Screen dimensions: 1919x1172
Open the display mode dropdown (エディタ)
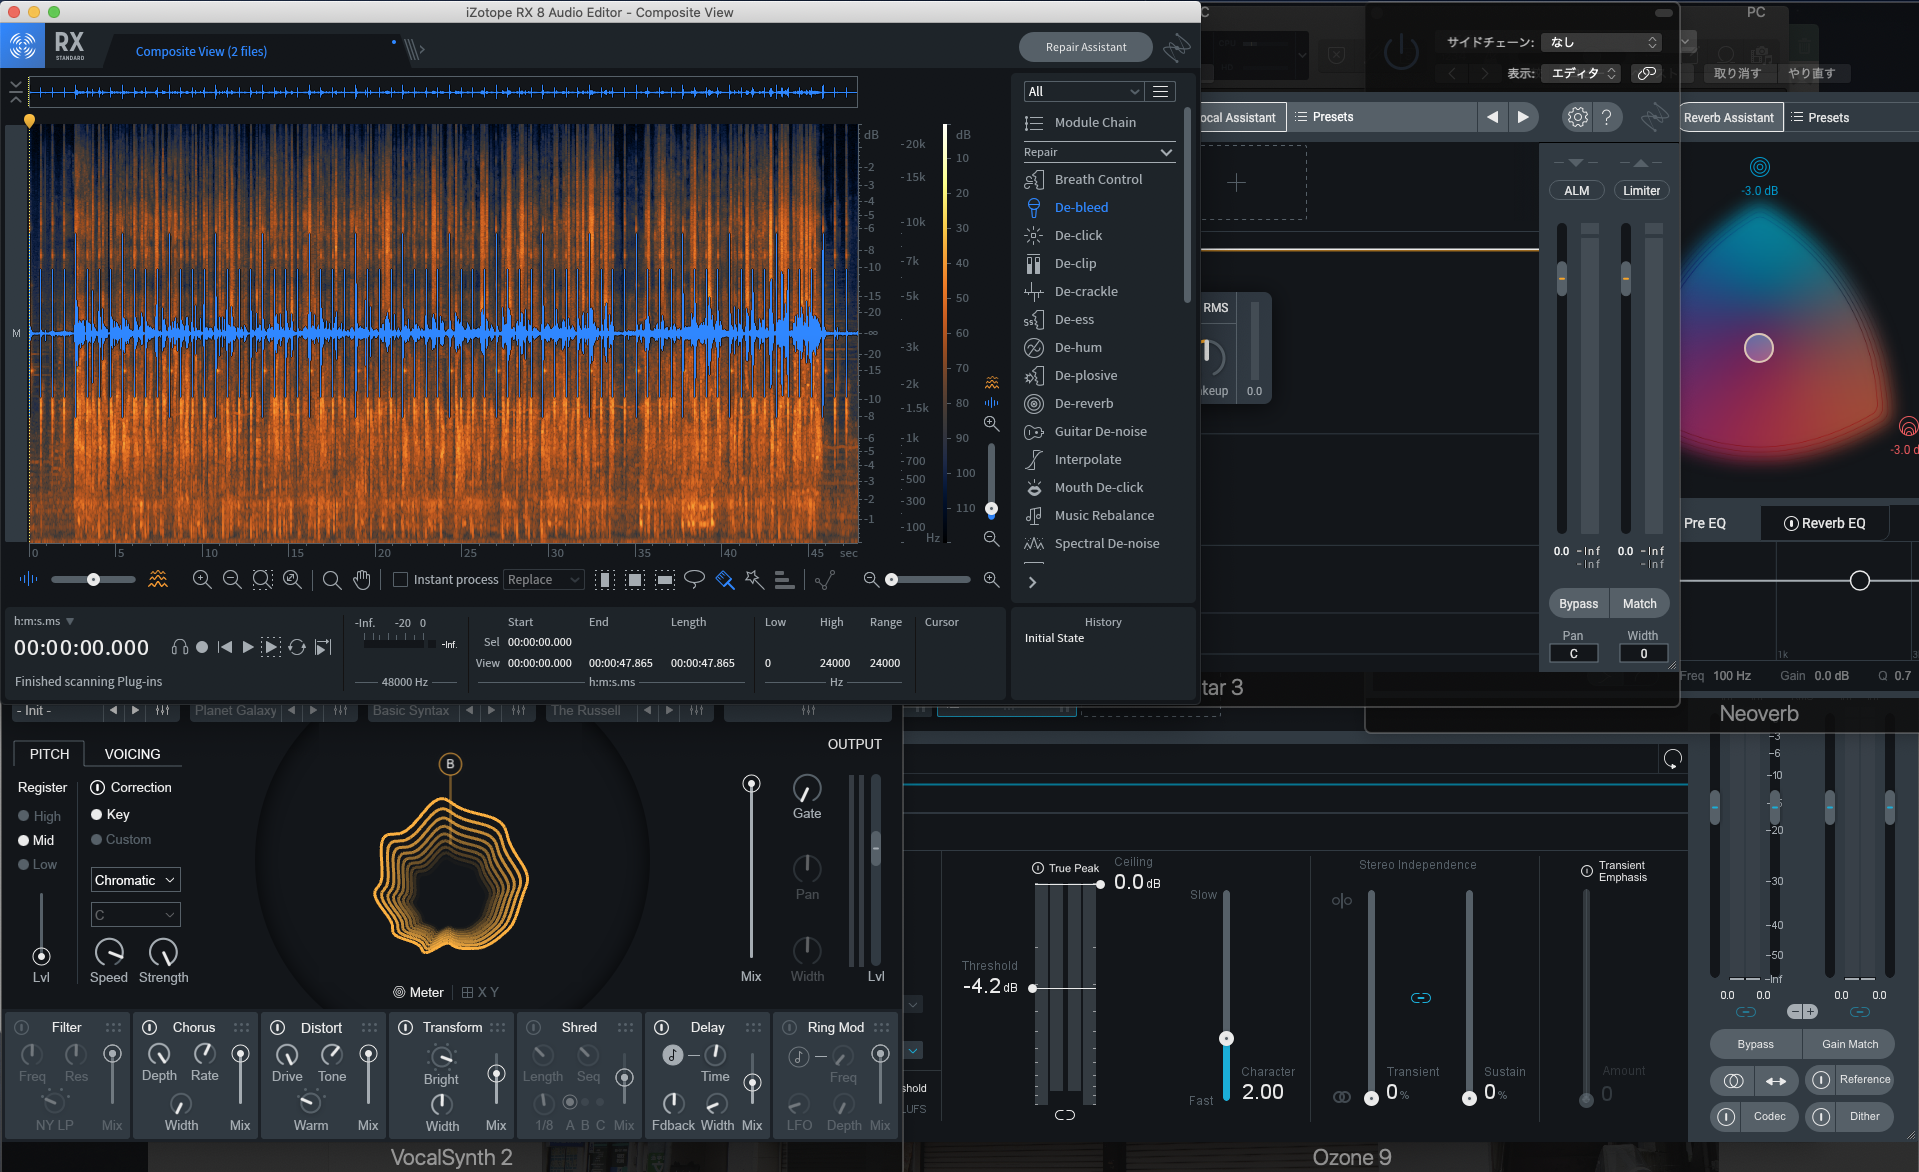(1581, 73)
